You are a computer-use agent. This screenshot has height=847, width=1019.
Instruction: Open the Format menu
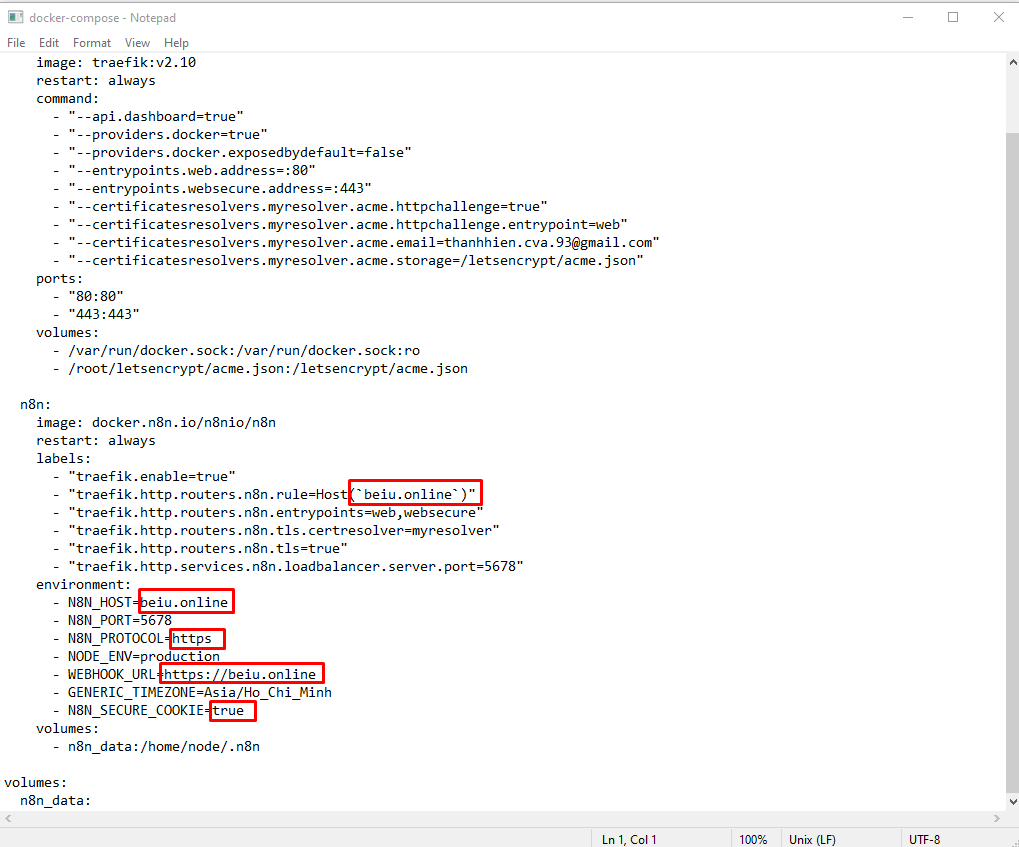(x=92, y=43)
